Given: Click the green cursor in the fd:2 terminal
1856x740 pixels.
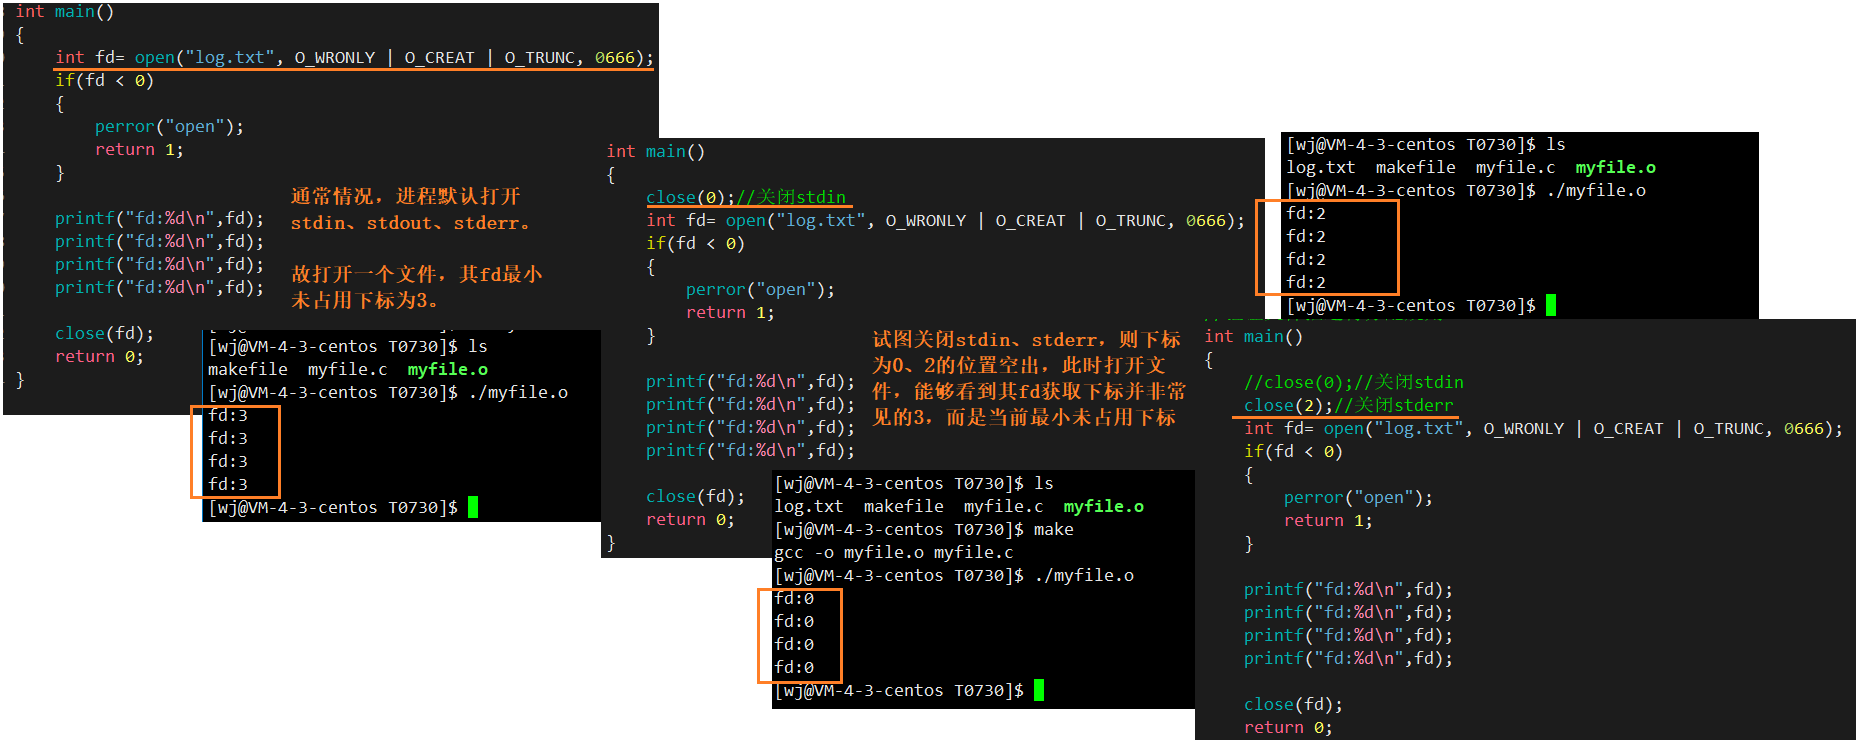Looking at the screenshot, I should tap(1551, 305).
